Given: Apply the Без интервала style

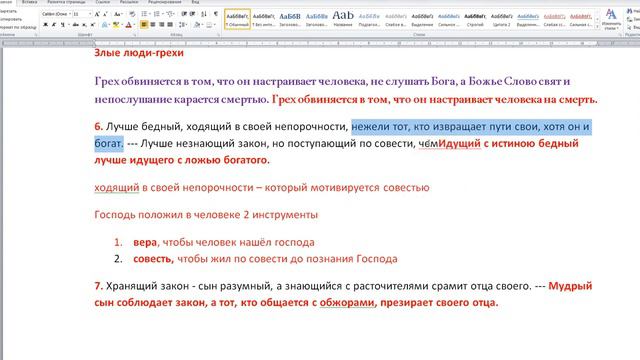Looking at the screenshot, I should [263, 19].
